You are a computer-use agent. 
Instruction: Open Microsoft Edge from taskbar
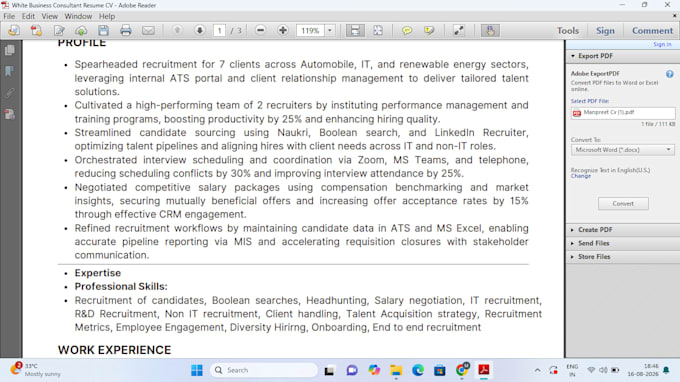(418, 370)
